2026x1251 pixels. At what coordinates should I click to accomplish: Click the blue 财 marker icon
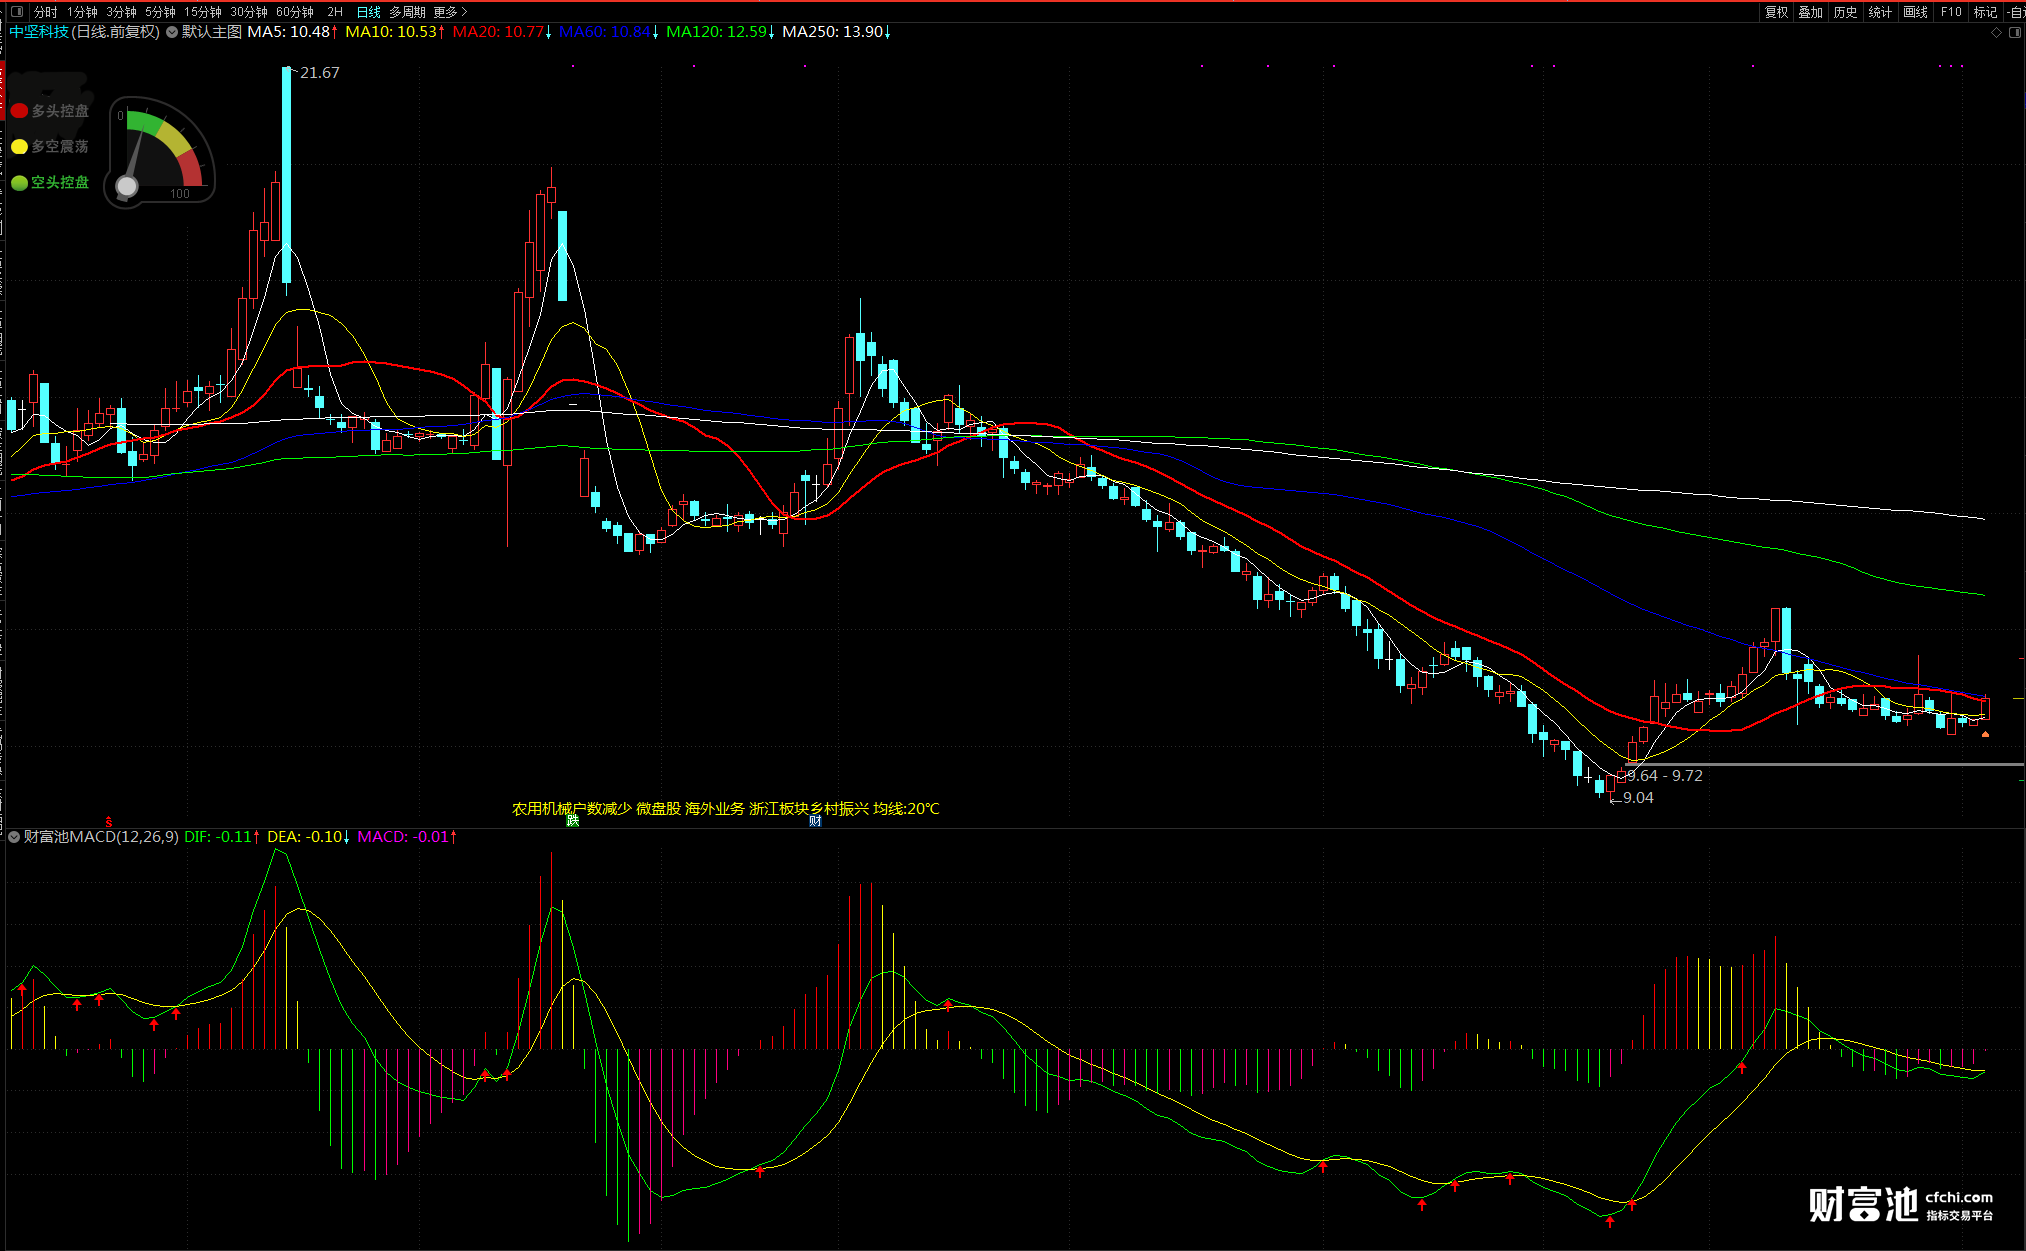[x=815, y=821]
